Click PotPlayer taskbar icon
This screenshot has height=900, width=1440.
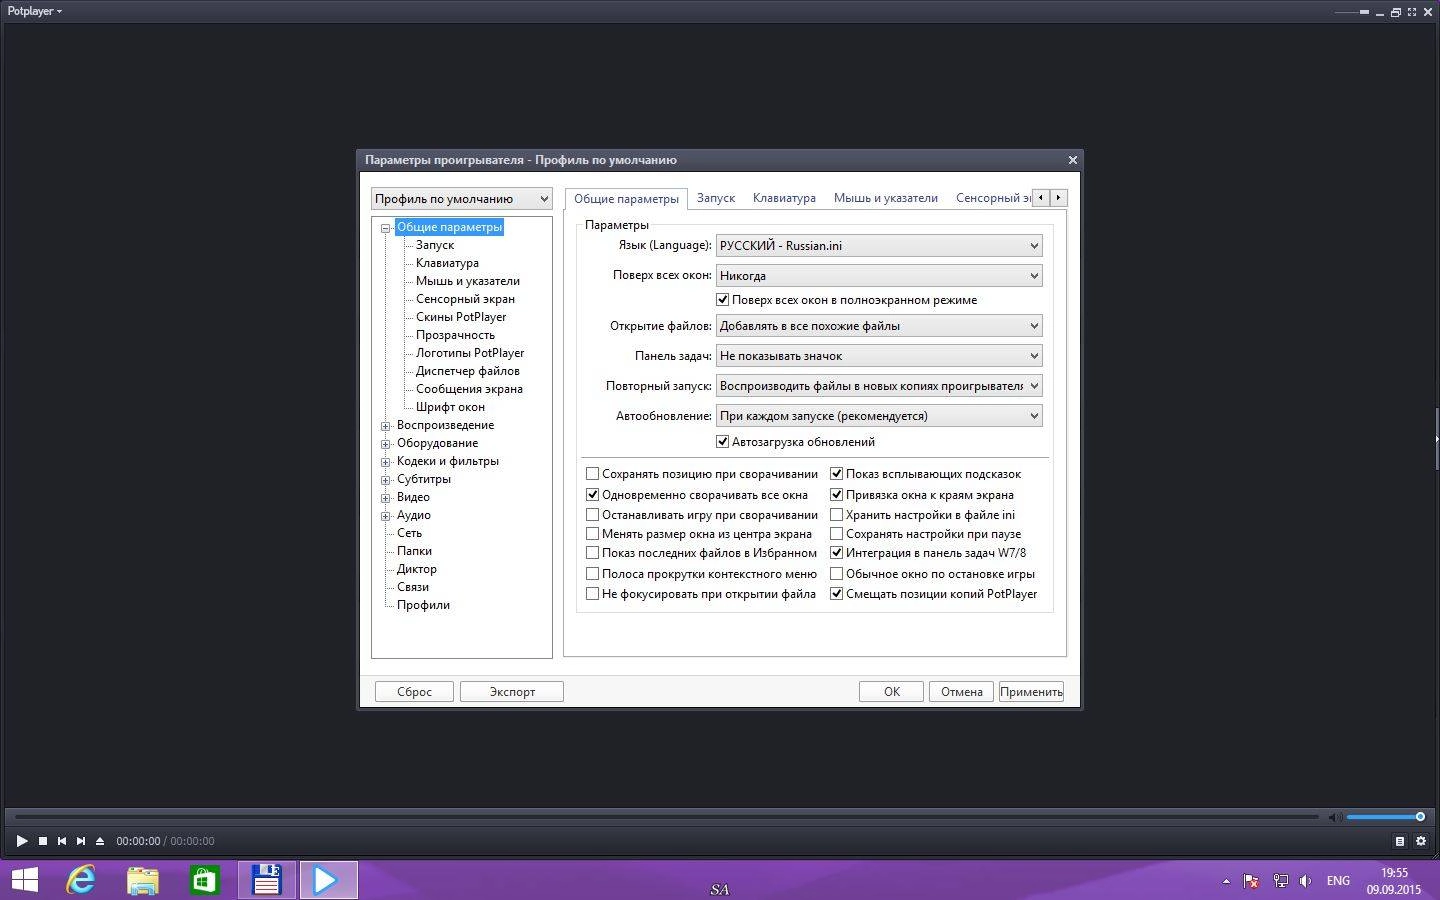(328, 880)
